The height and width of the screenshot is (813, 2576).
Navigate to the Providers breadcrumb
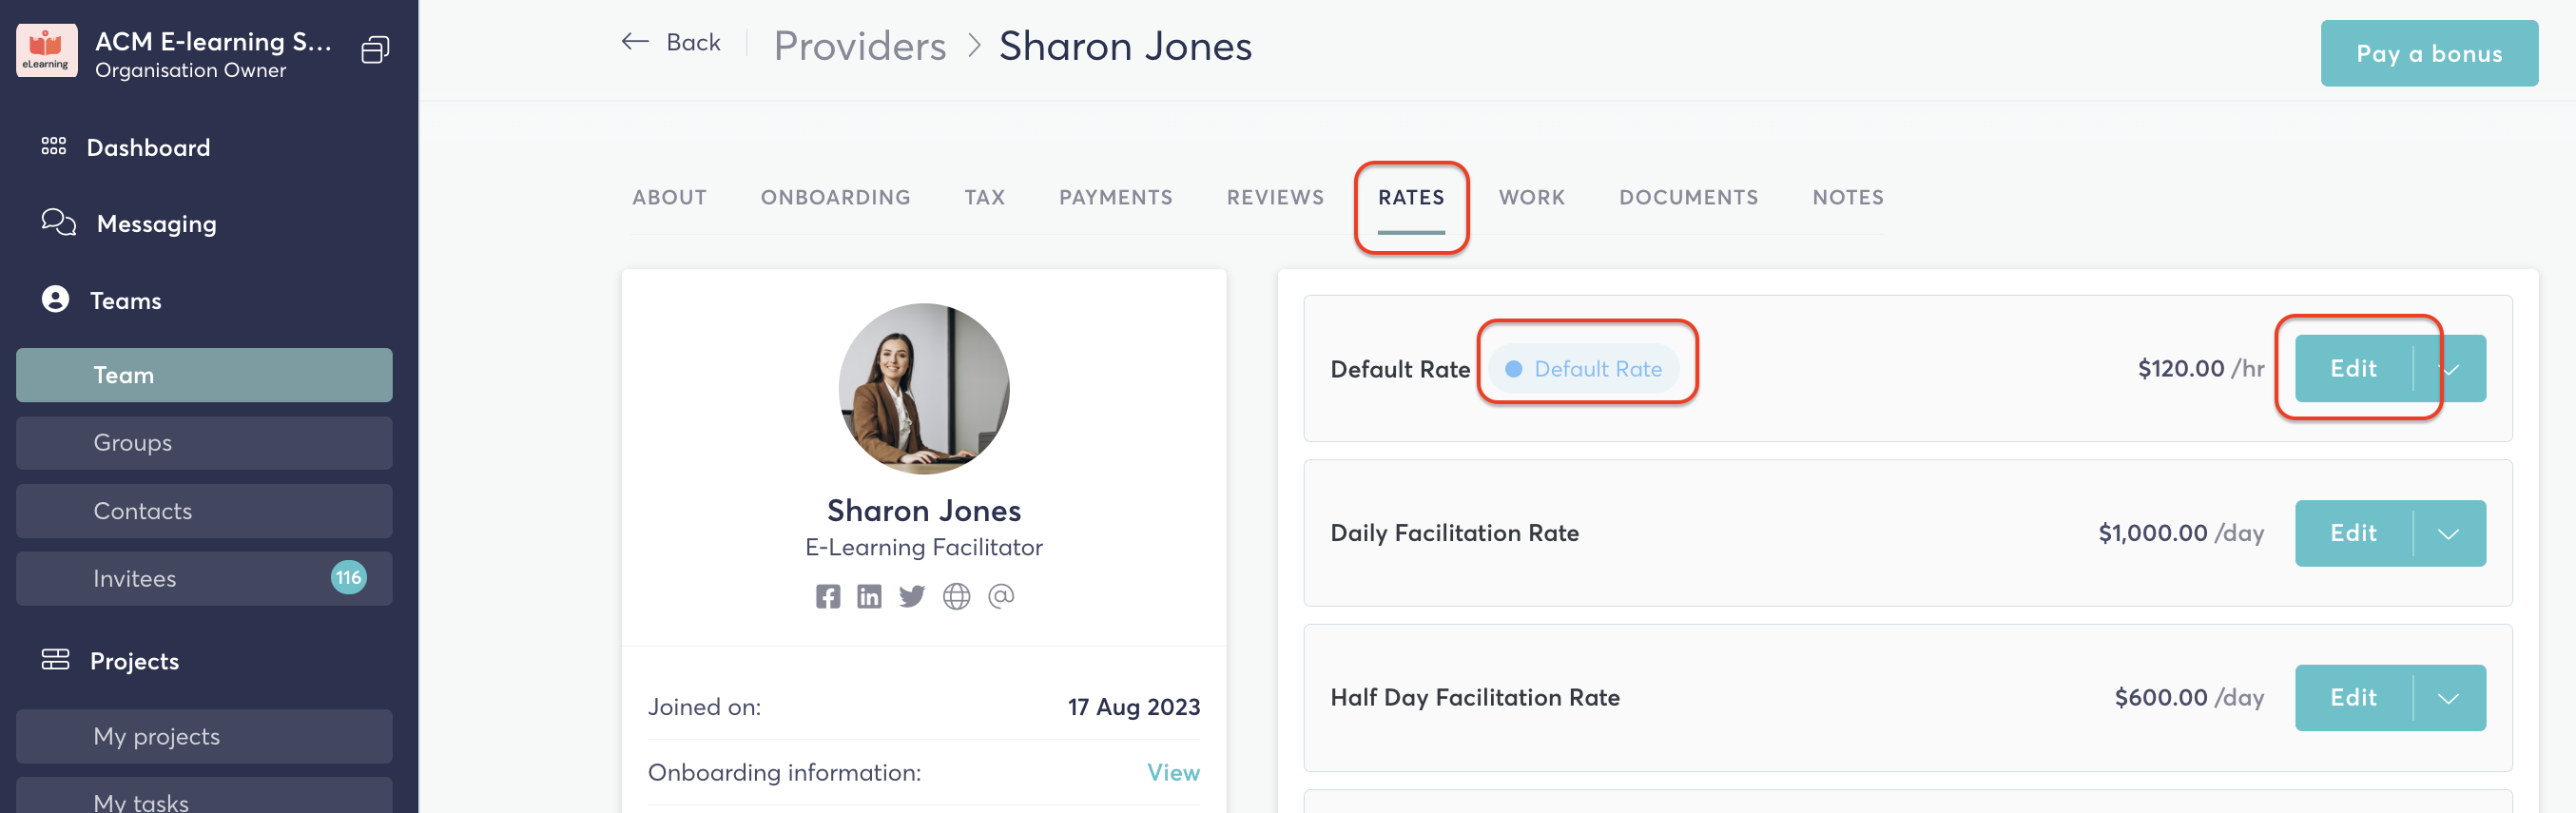click(x=859, y=46)
